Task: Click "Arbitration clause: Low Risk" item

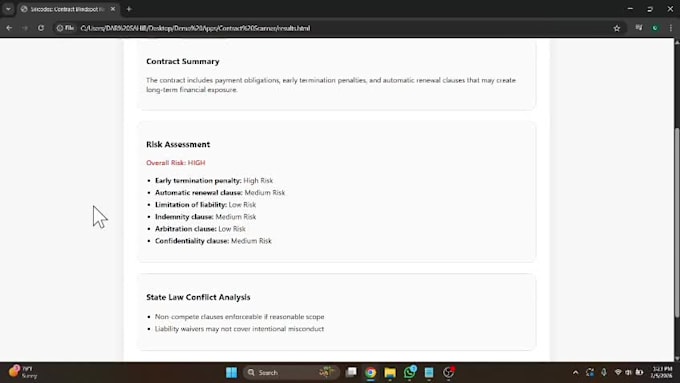Action: 200,229
